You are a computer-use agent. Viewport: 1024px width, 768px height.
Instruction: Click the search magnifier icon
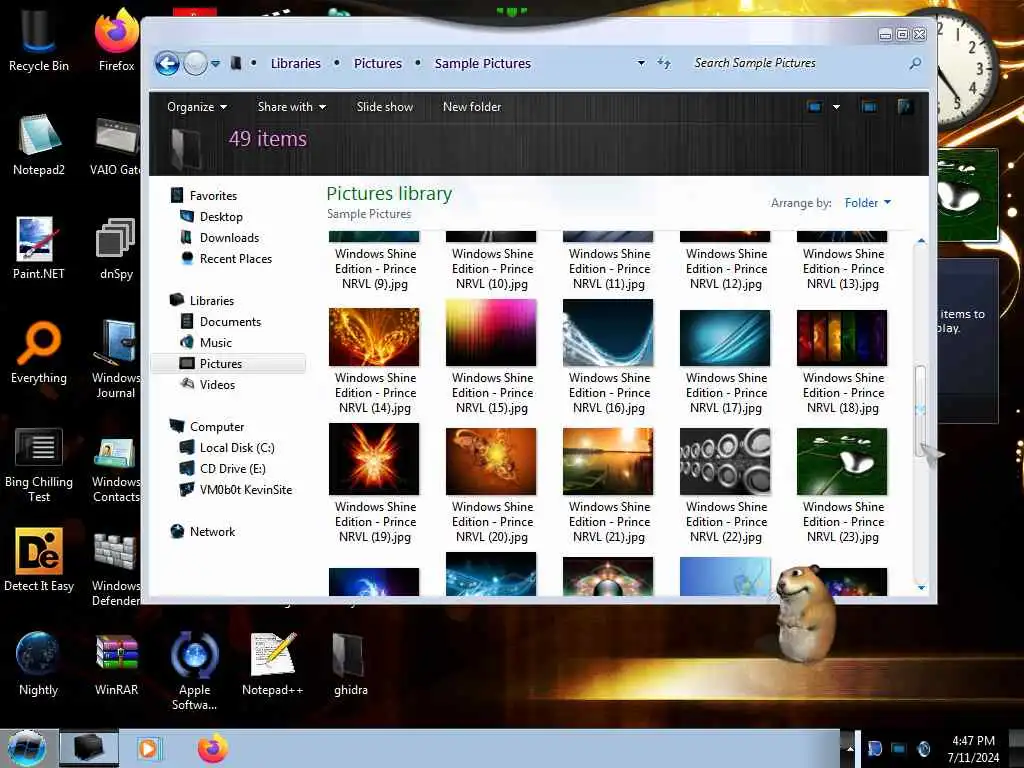coord(915,63)
